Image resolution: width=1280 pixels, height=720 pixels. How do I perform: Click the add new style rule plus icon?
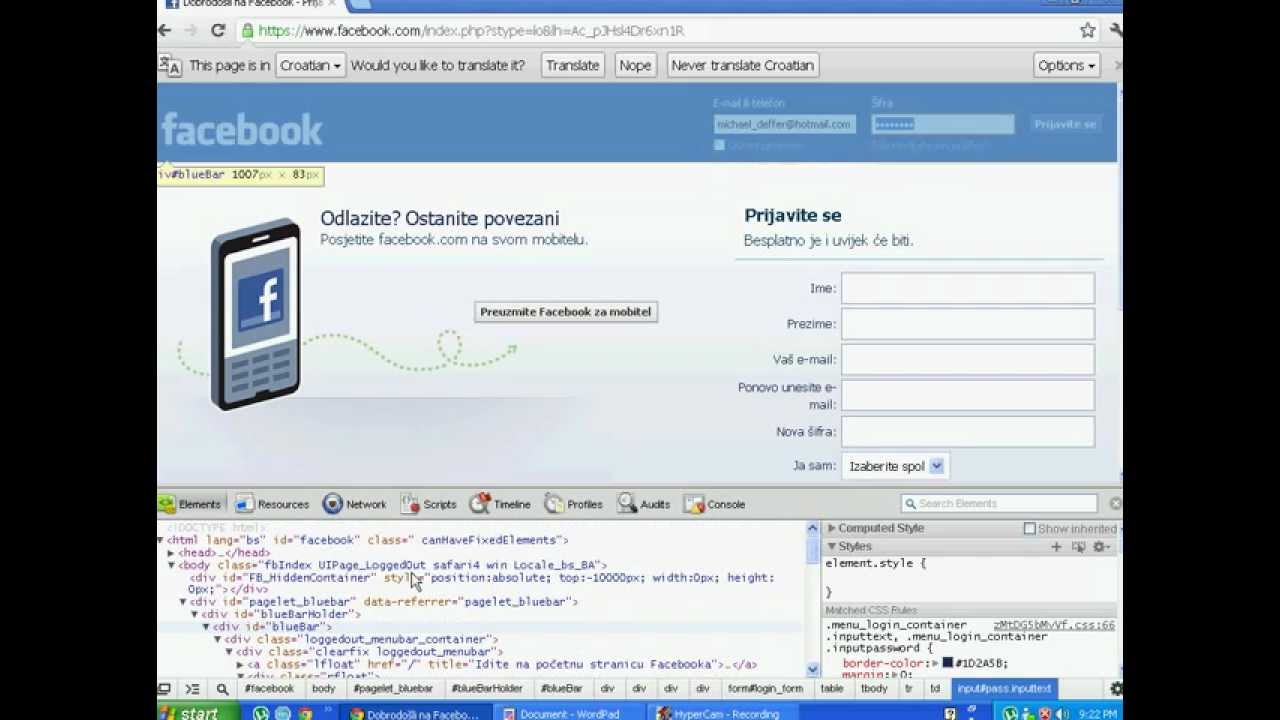(1056, 547)
